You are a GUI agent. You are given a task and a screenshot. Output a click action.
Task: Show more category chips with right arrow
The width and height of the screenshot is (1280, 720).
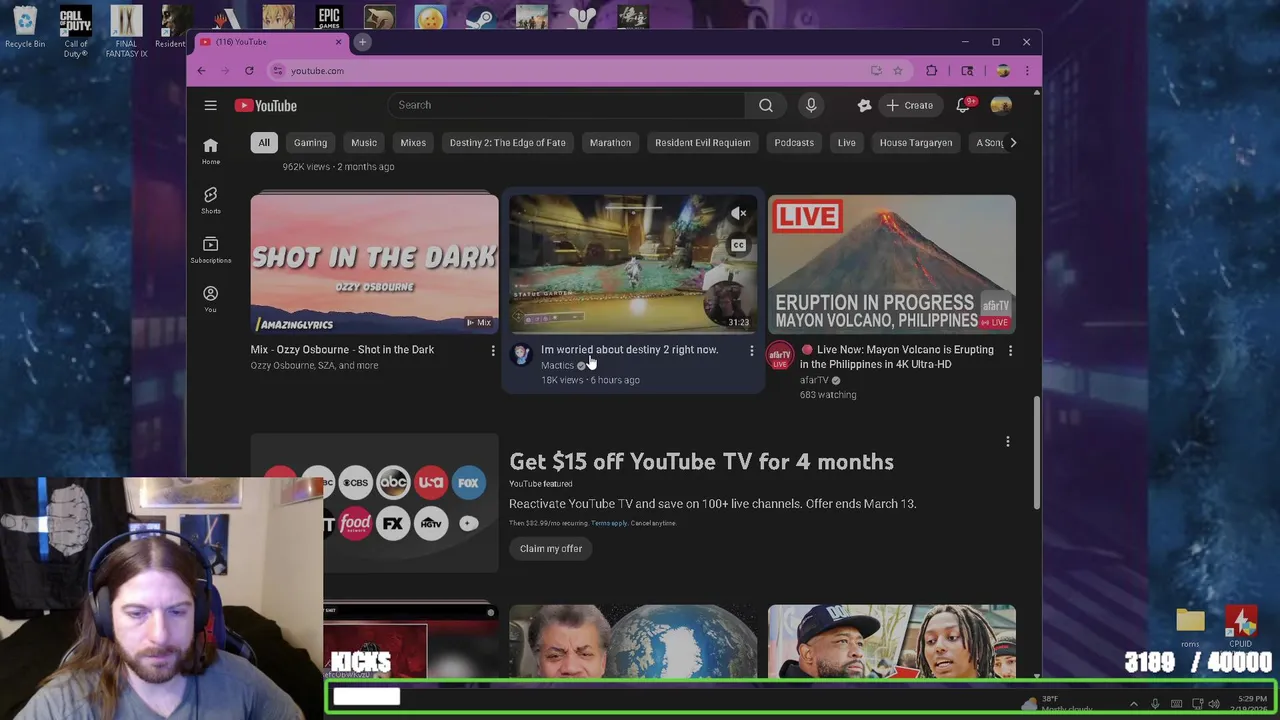pyautogui.click(x=1012, y=143)
